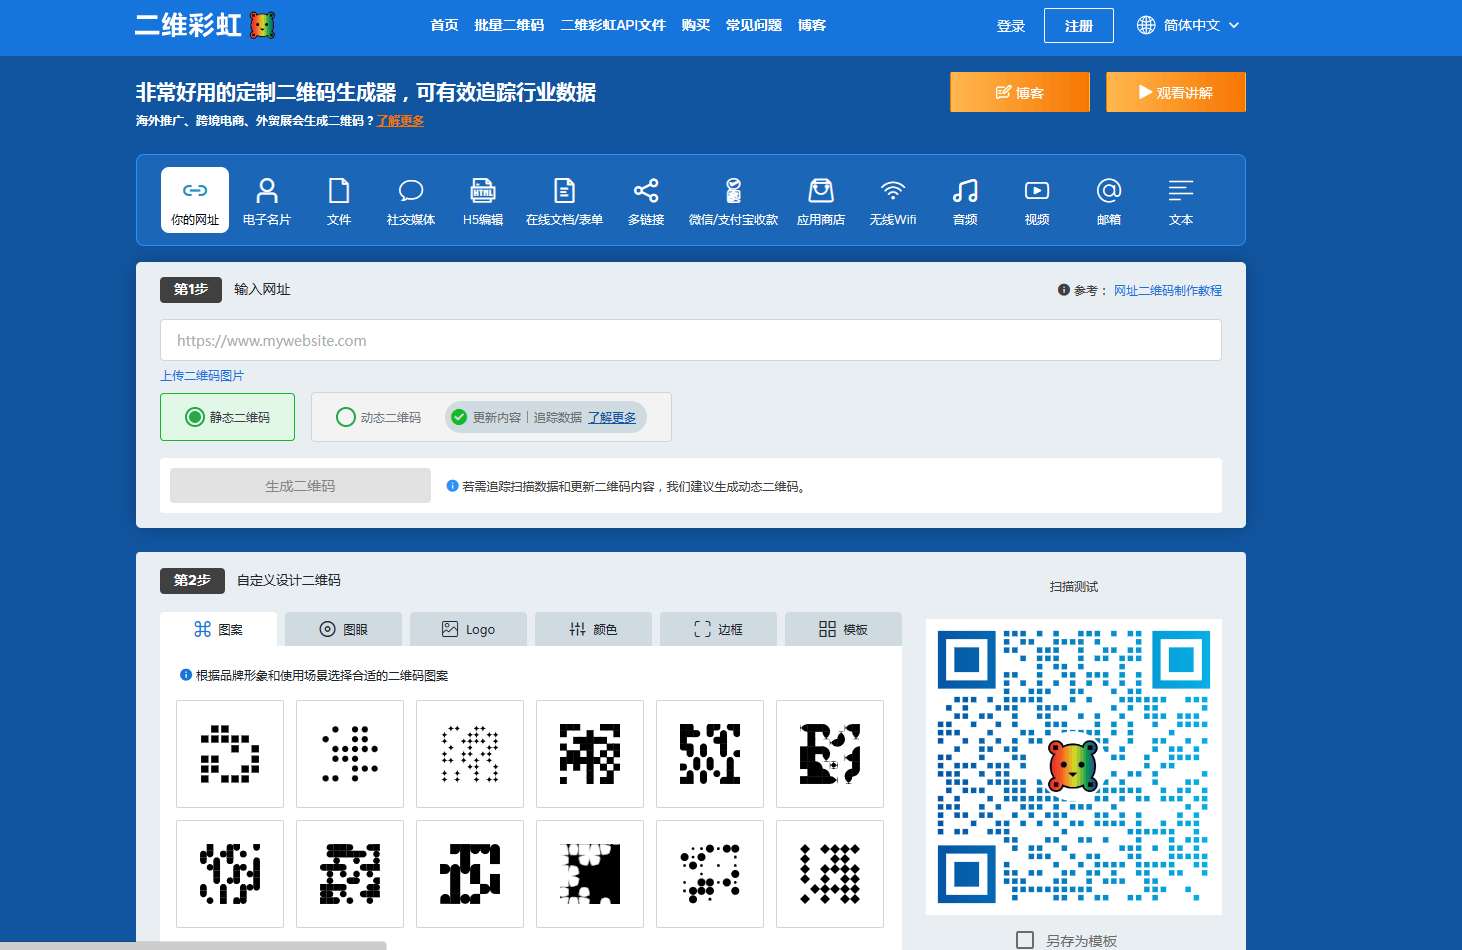Image resolution: width=1462 pixels, height=950 pixels.
Task: Open 网址二维码制作教程 link
Action: (x=1168, y=290)
